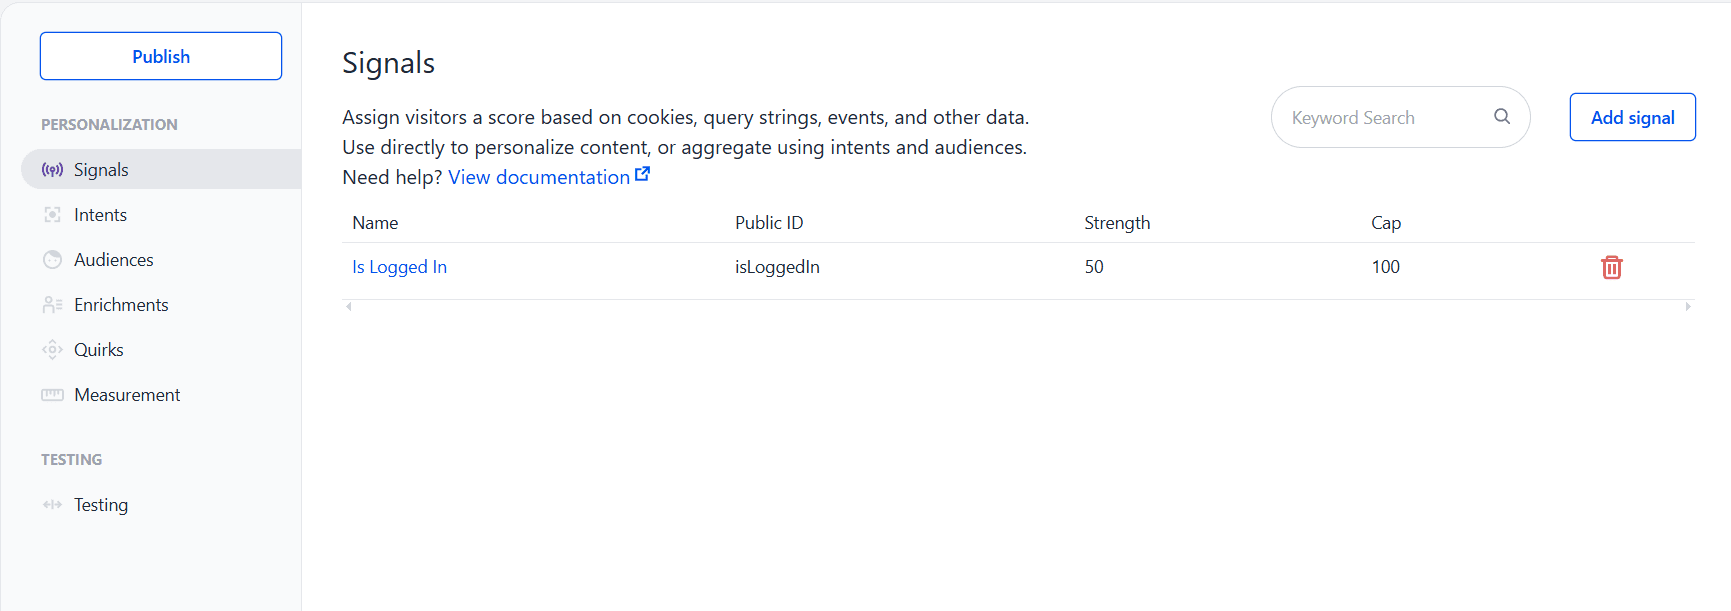Open external link icon next to documentation
Image resolution: width=1731 pixels, height=611 pixels.
click(x=643, y=174)
